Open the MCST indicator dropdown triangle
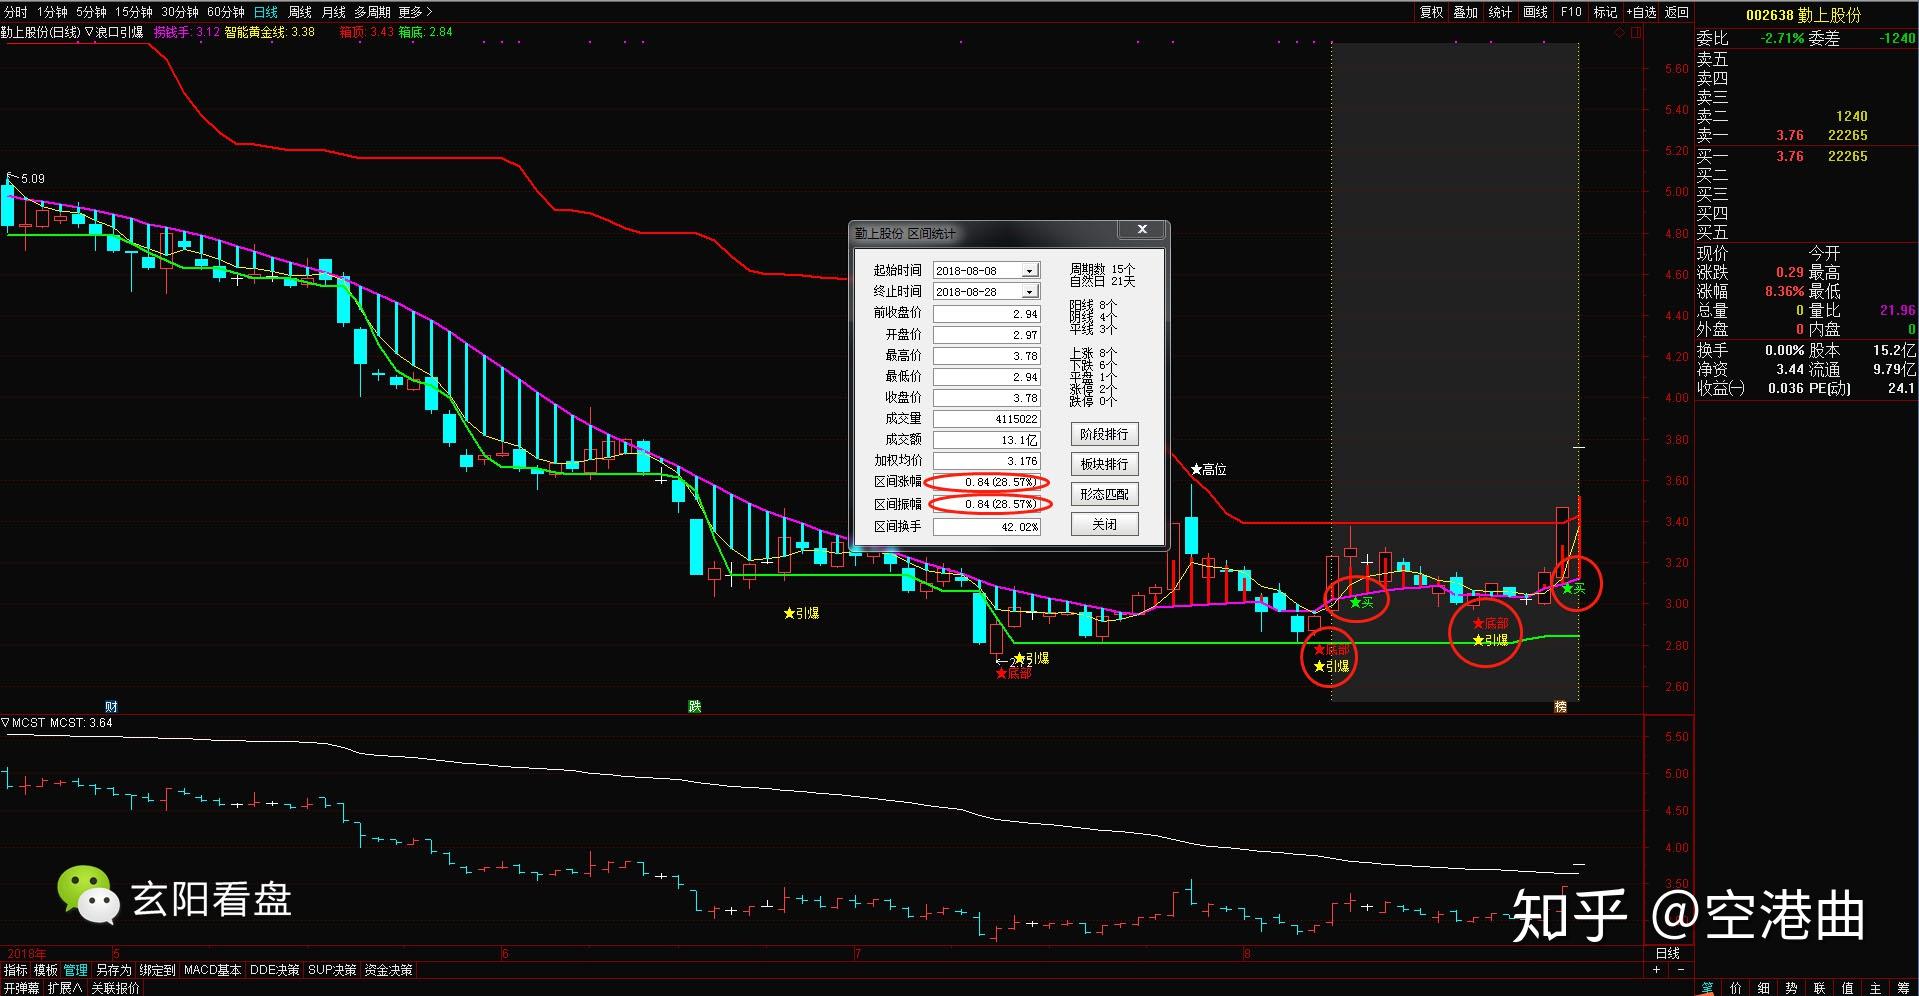The height and width of the screenshot is (996, 1919). [5, 722]
